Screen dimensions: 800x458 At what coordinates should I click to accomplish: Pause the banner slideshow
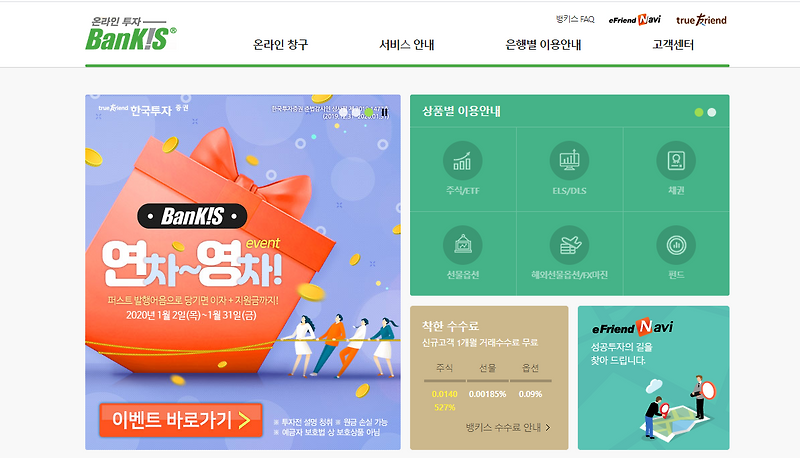[x=385, y=112]
